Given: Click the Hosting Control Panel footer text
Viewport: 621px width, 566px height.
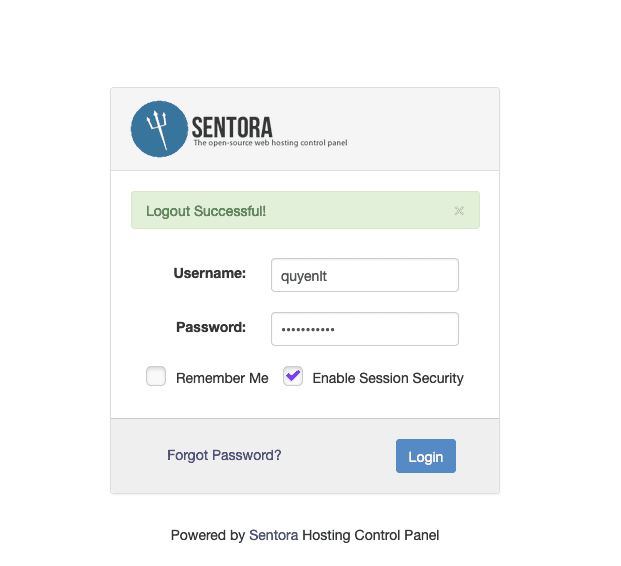Looking at the screenshot, I should [x=371, y=535].
